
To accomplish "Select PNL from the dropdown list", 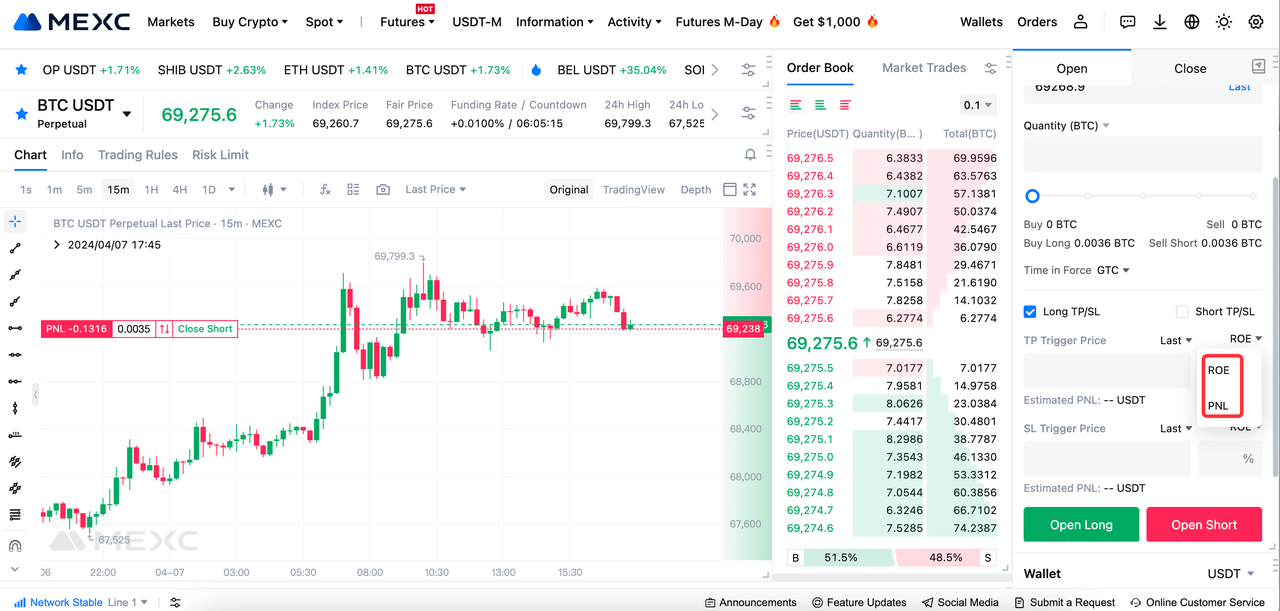I will click(x=1218, y=406).
